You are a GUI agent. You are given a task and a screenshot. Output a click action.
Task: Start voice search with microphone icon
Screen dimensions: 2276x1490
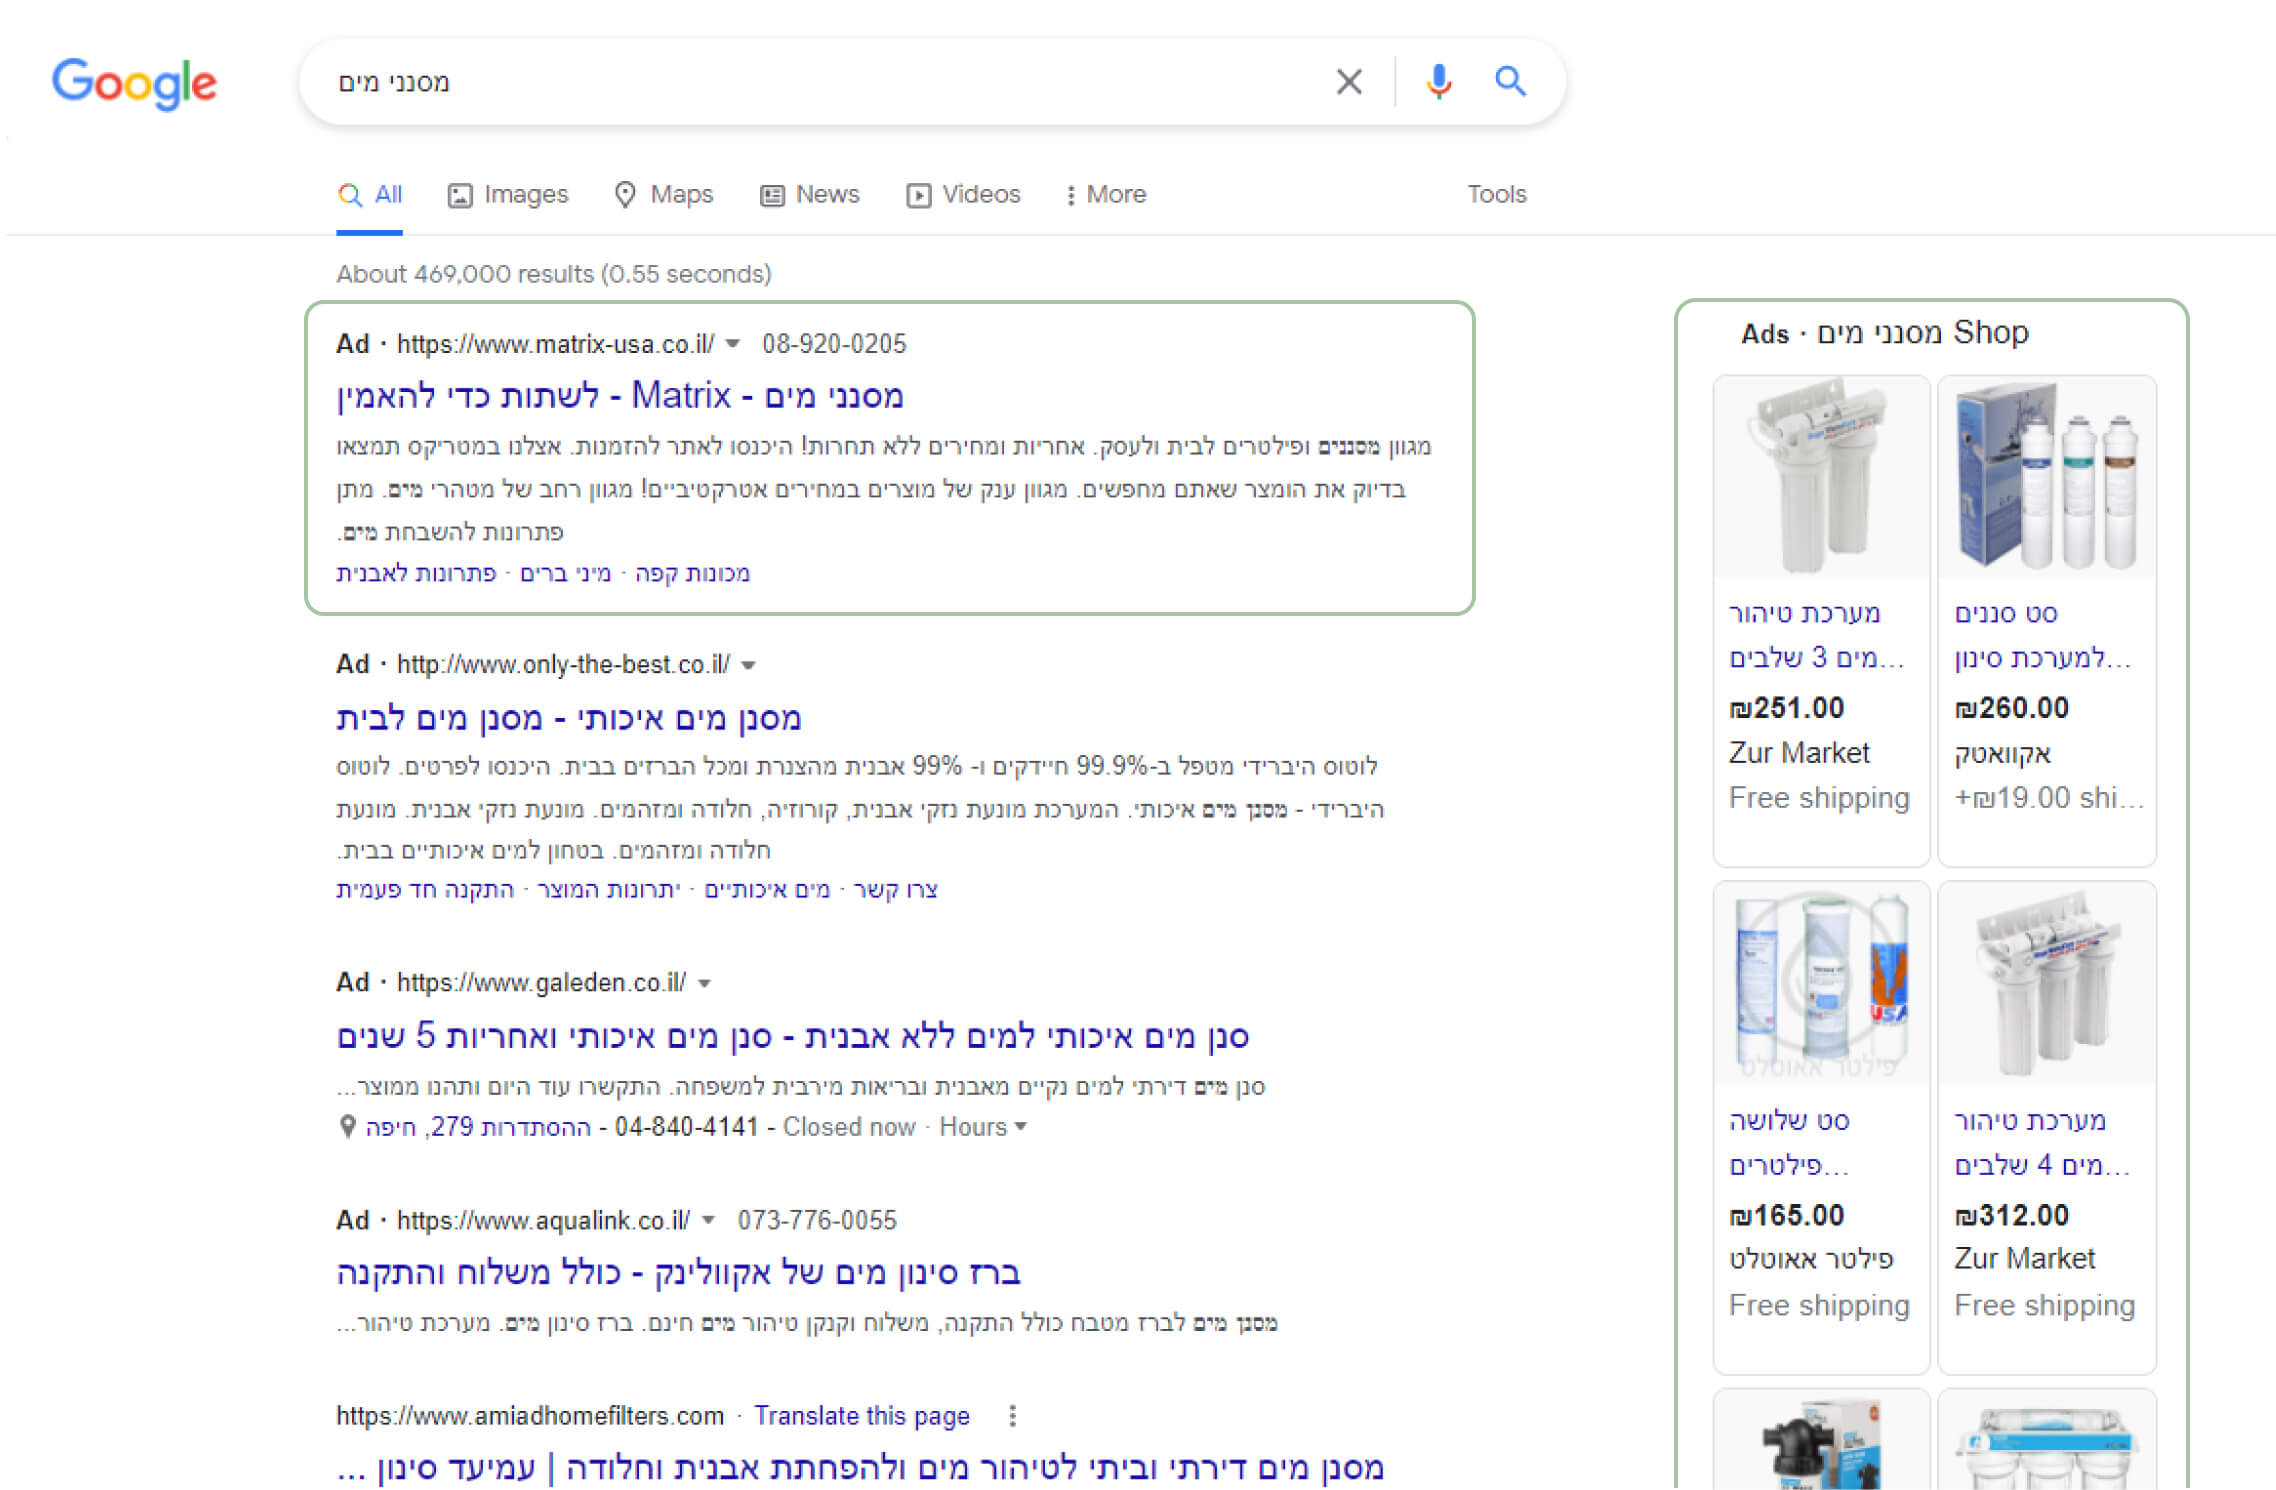[x=1438, y=82]
